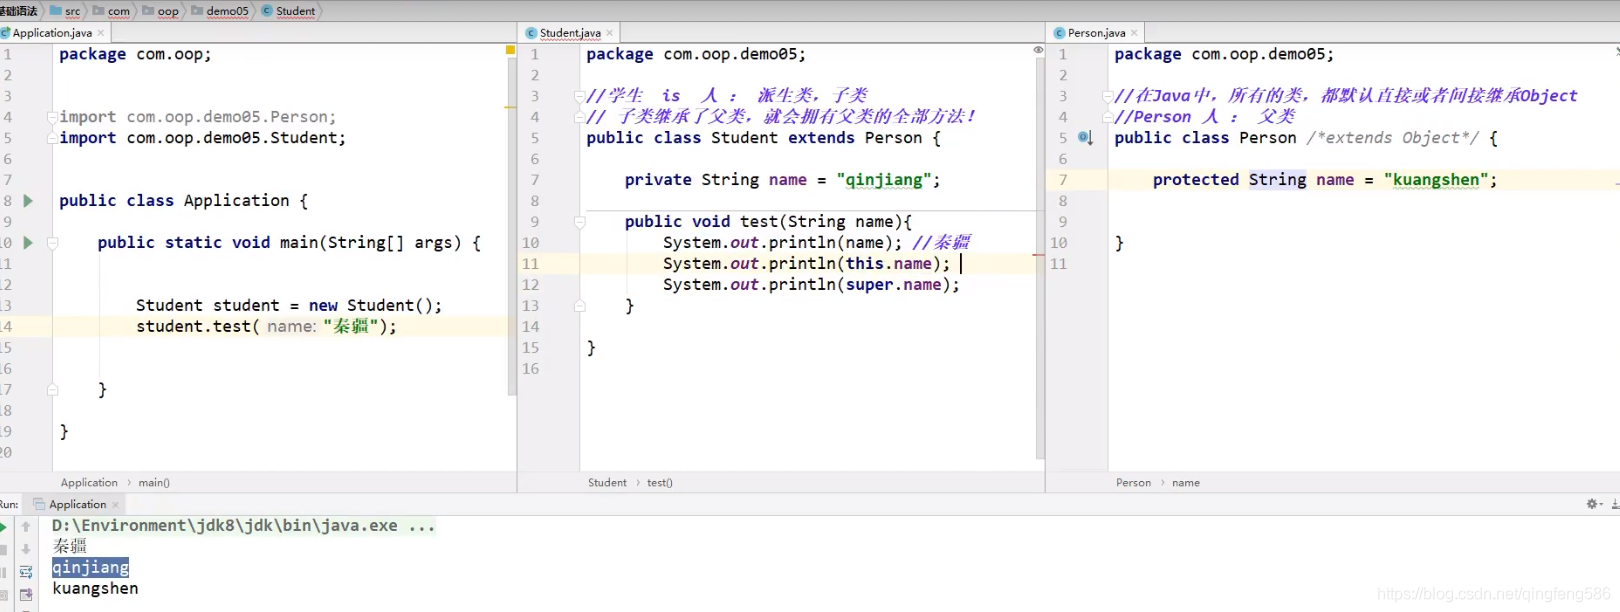Close the Person.java tab
This screenshot has height=612, width=1620.
coord(1134,33)
